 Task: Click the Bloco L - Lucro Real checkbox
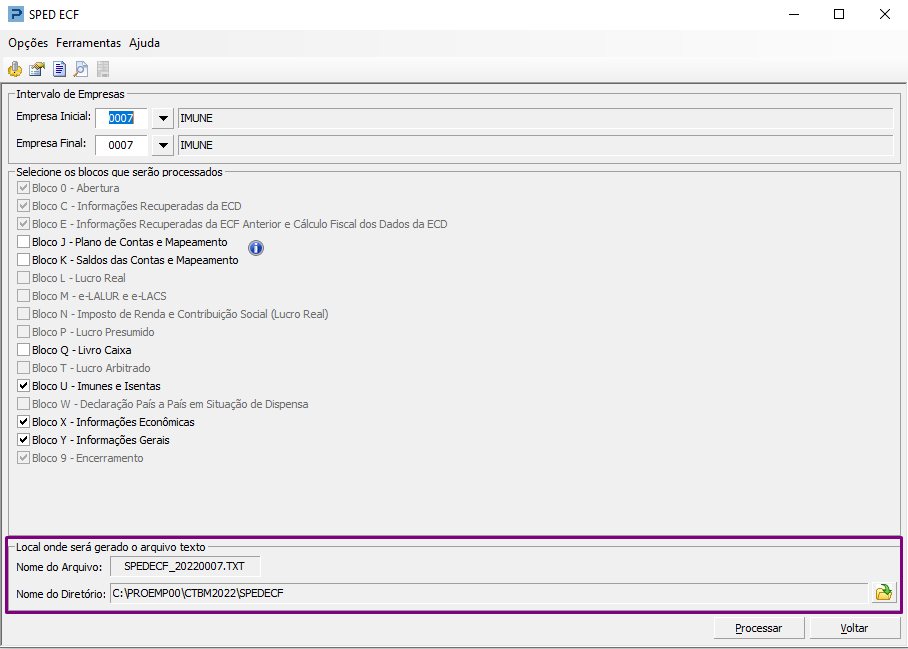(x=23, y=278)
